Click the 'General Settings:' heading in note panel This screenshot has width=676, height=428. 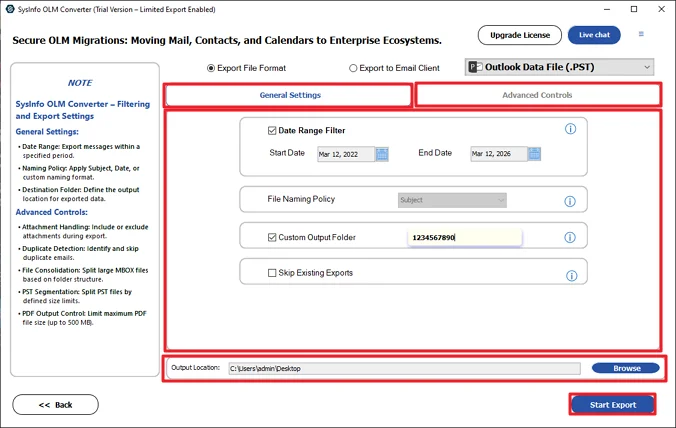pos(47,132)
